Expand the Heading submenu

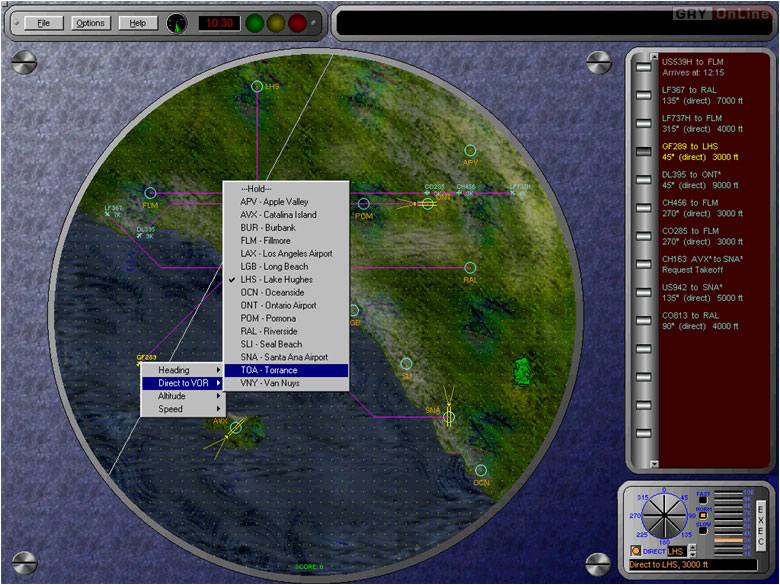(183, 370)
